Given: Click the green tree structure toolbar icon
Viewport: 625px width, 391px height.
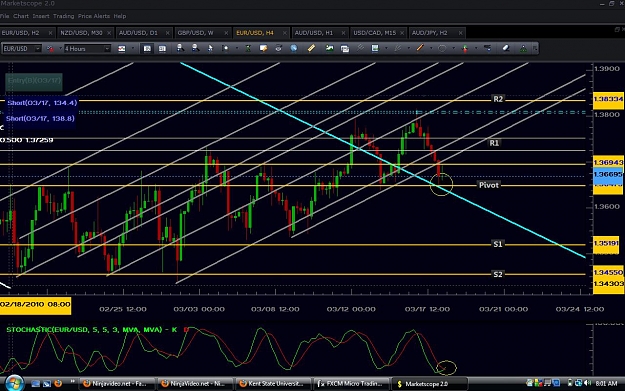Looking at the screenshot, I should pyautogui.click(x=523, y=49).
